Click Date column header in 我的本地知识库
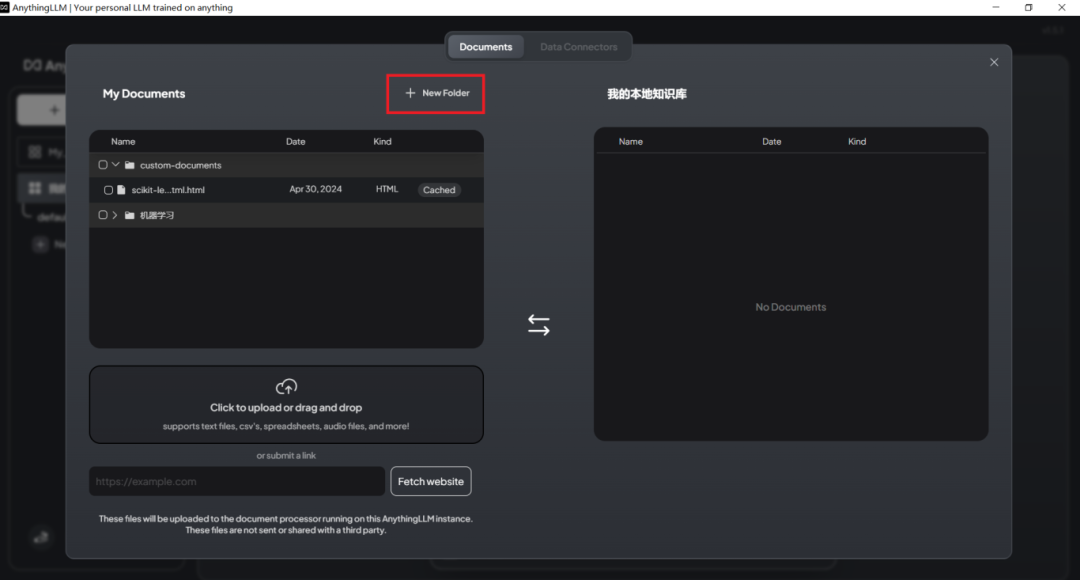This screenshot has width=1080, height=580. (771, 141)
